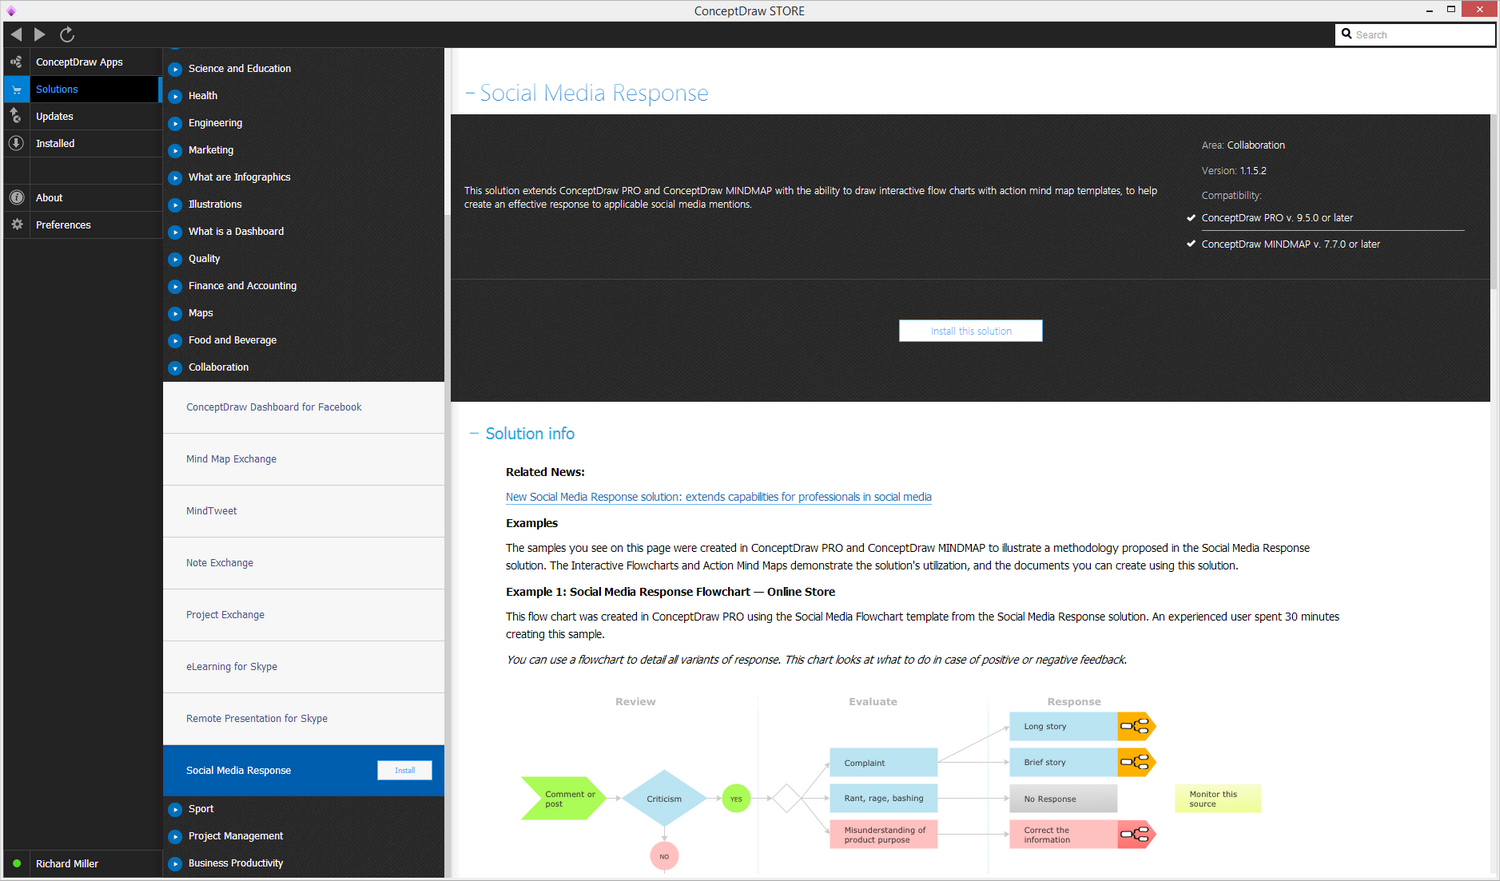Image resolution: width=1500 pixels, height=881 pixels.
Task: Open ConceptDraw Apps section
Action: point(81,62)
